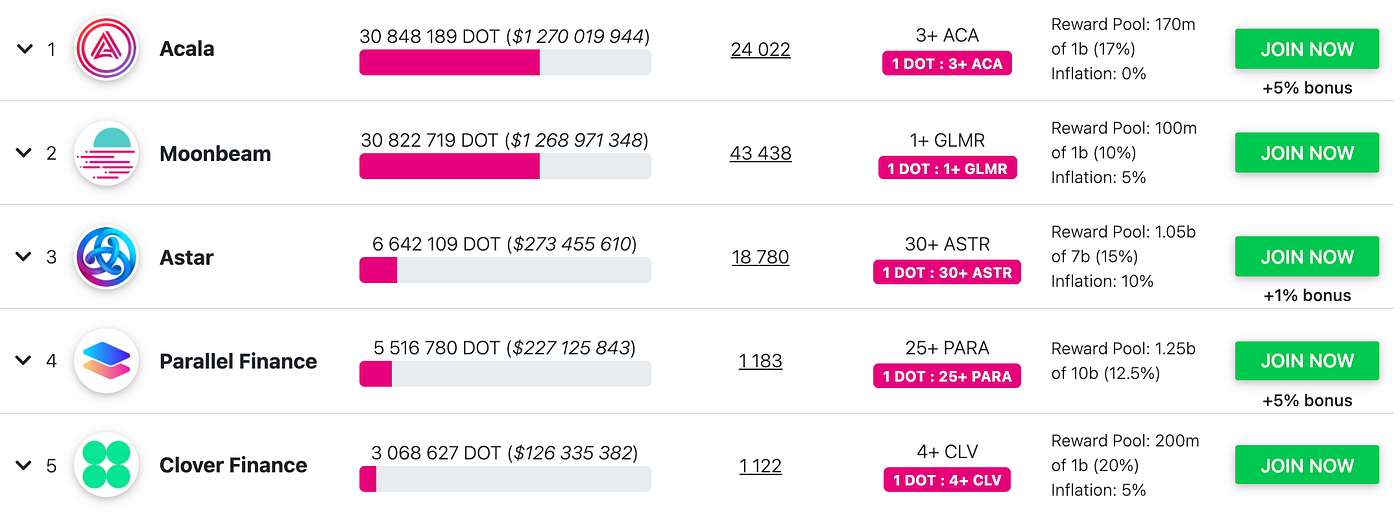Open Moonbeam's 43 438 contributors link

[760, 153]
